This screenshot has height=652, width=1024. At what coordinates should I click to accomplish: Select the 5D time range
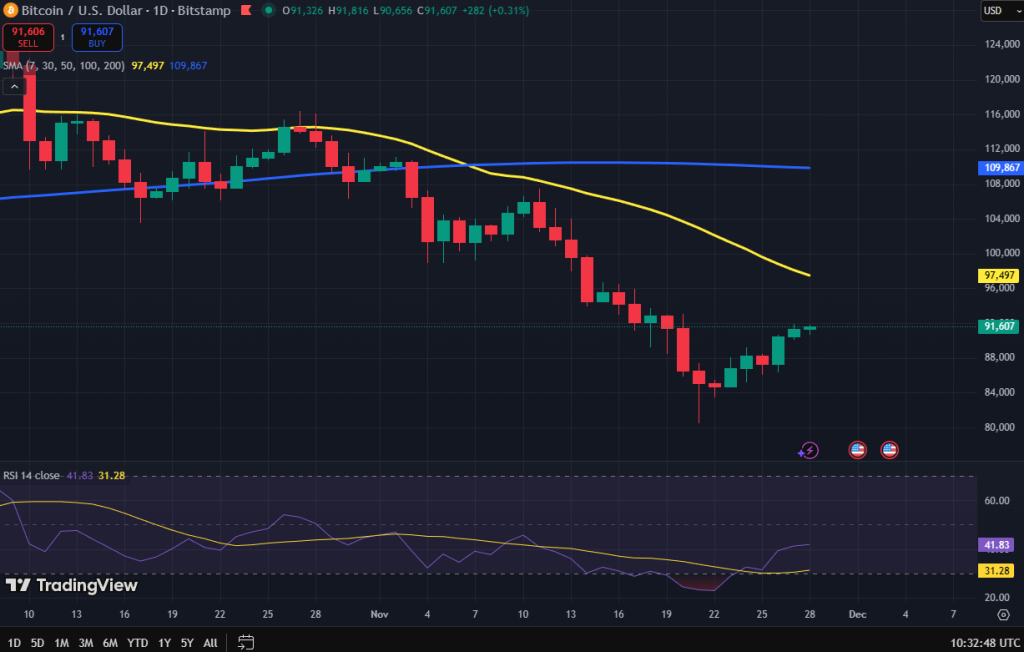(37, 643)
